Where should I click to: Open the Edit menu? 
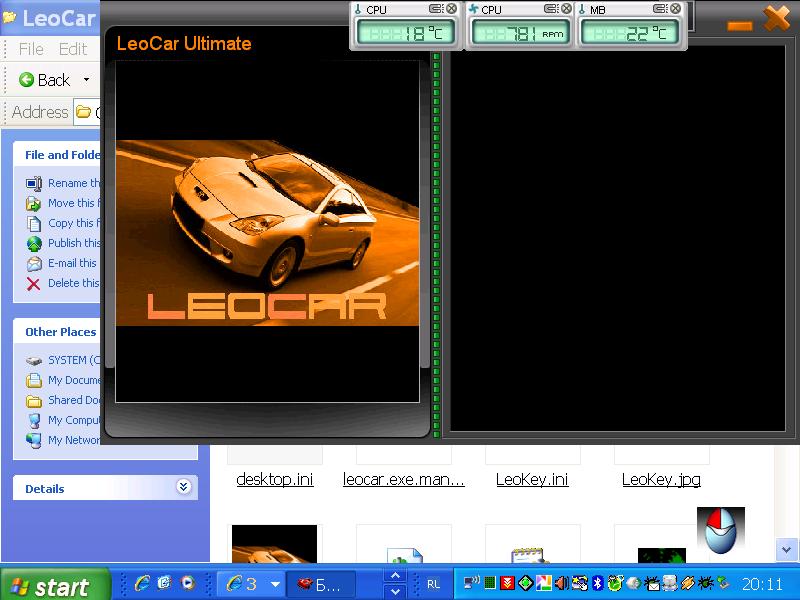(x=73, y=49)
